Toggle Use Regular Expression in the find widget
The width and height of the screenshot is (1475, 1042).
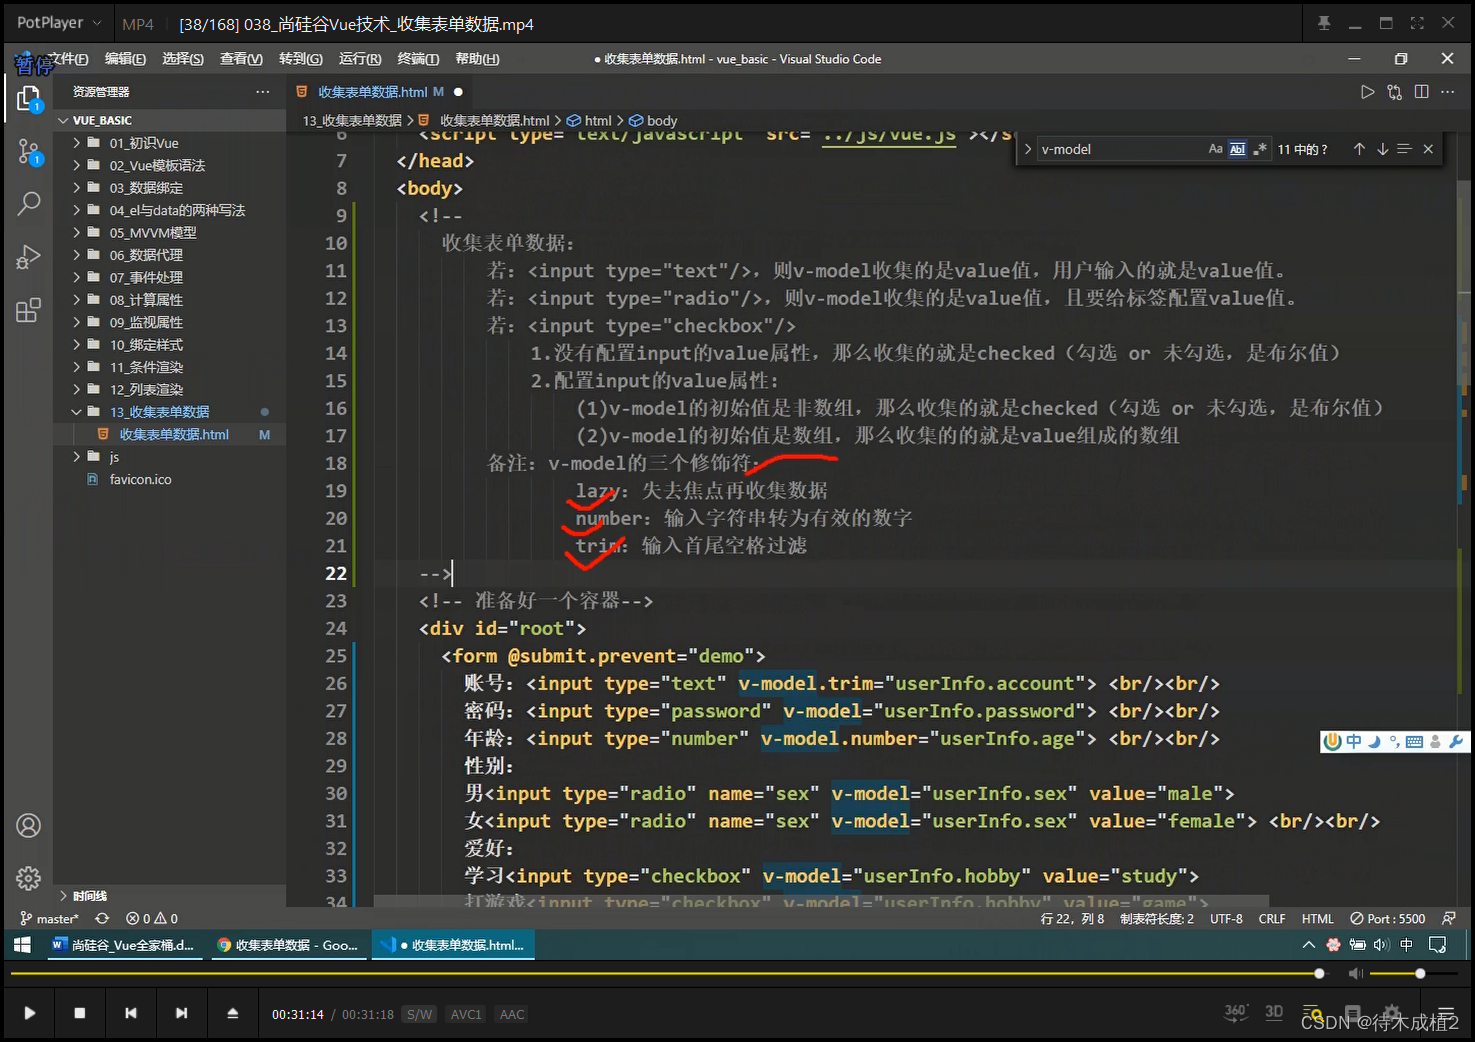1259,149
